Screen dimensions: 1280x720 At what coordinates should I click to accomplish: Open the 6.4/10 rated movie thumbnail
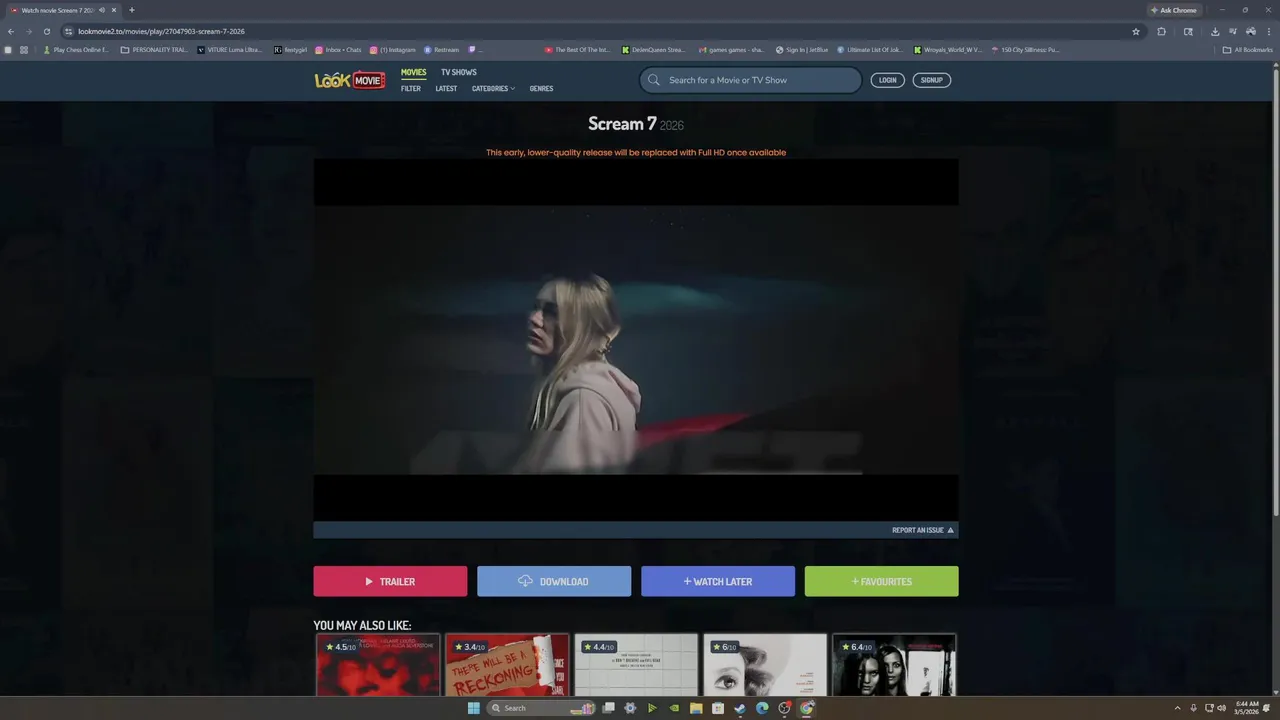894,665
